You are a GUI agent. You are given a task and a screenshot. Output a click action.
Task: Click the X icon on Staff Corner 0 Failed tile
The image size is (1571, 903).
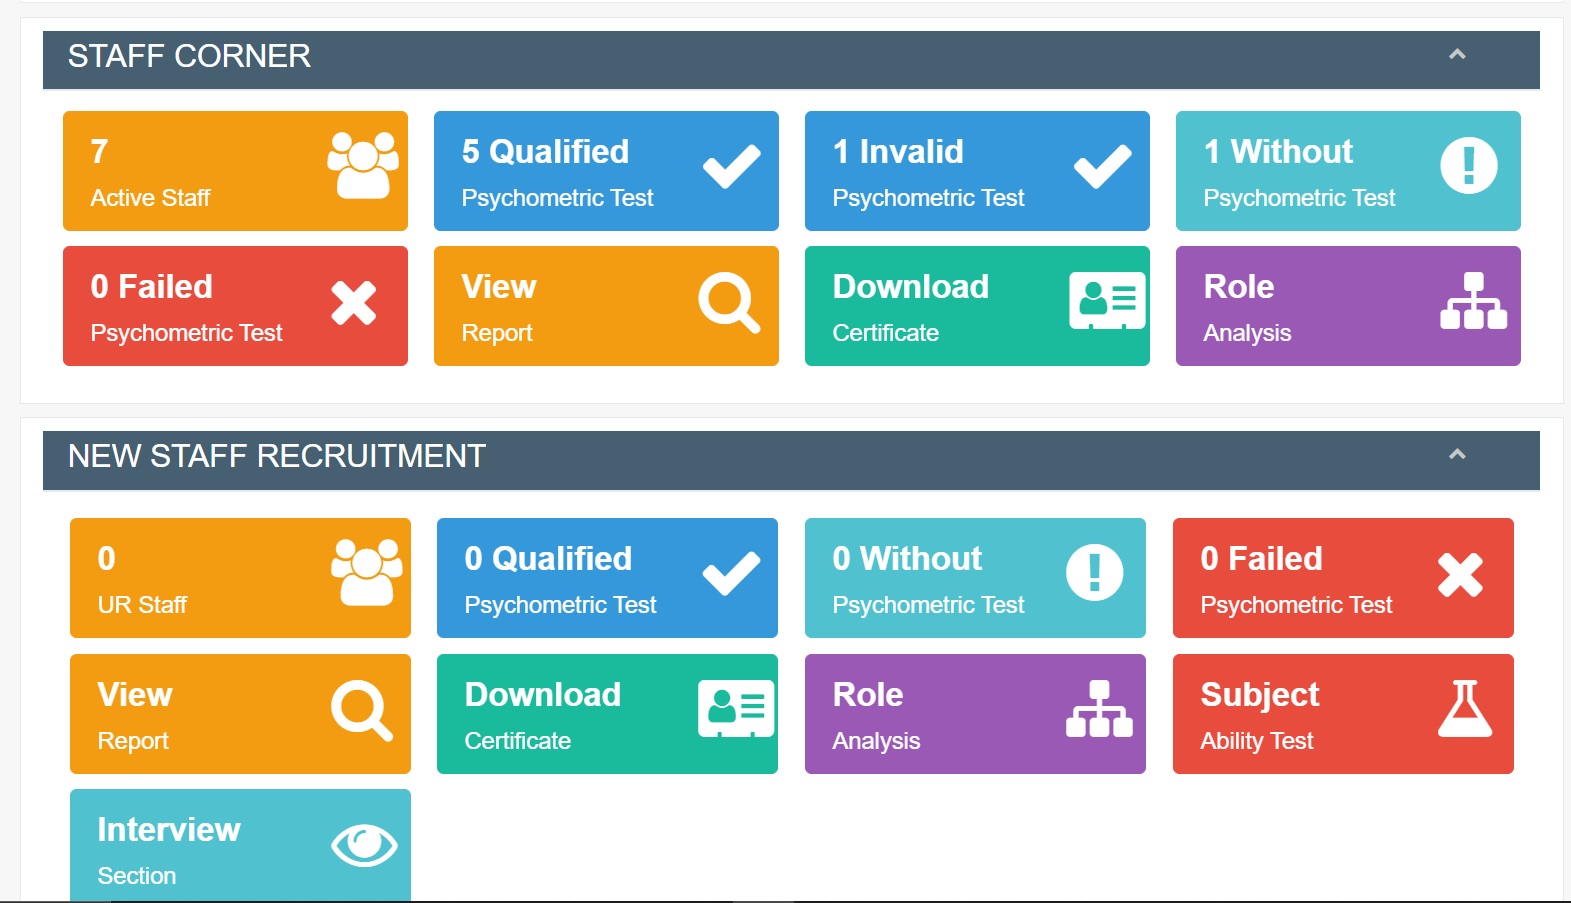[x=353, y=303]
